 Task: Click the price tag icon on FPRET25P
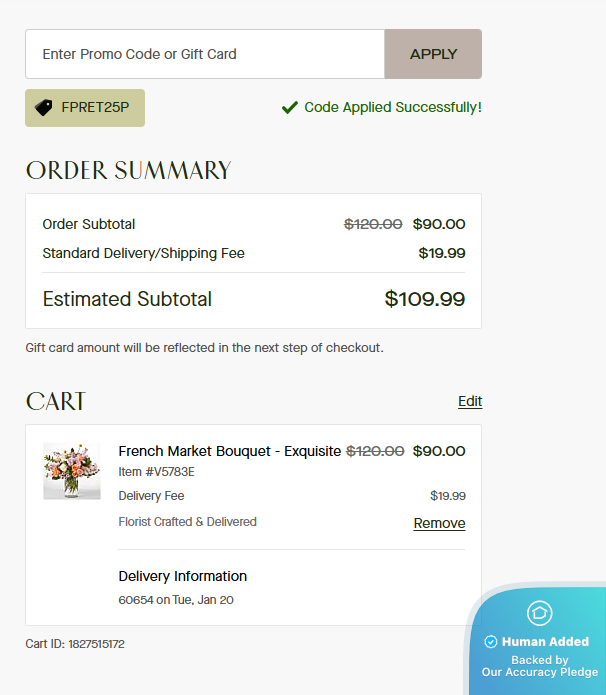click(44, 108)
